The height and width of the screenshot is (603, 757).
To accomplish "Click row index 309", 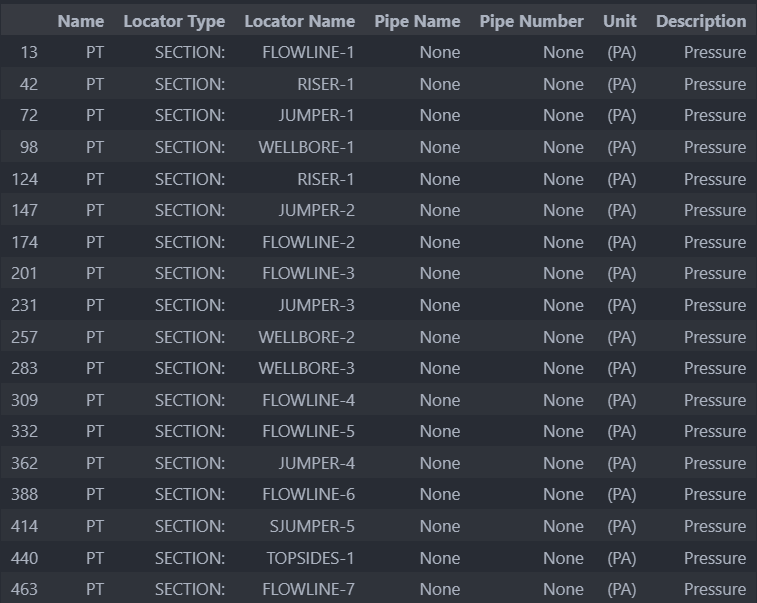I will [24, 400].
